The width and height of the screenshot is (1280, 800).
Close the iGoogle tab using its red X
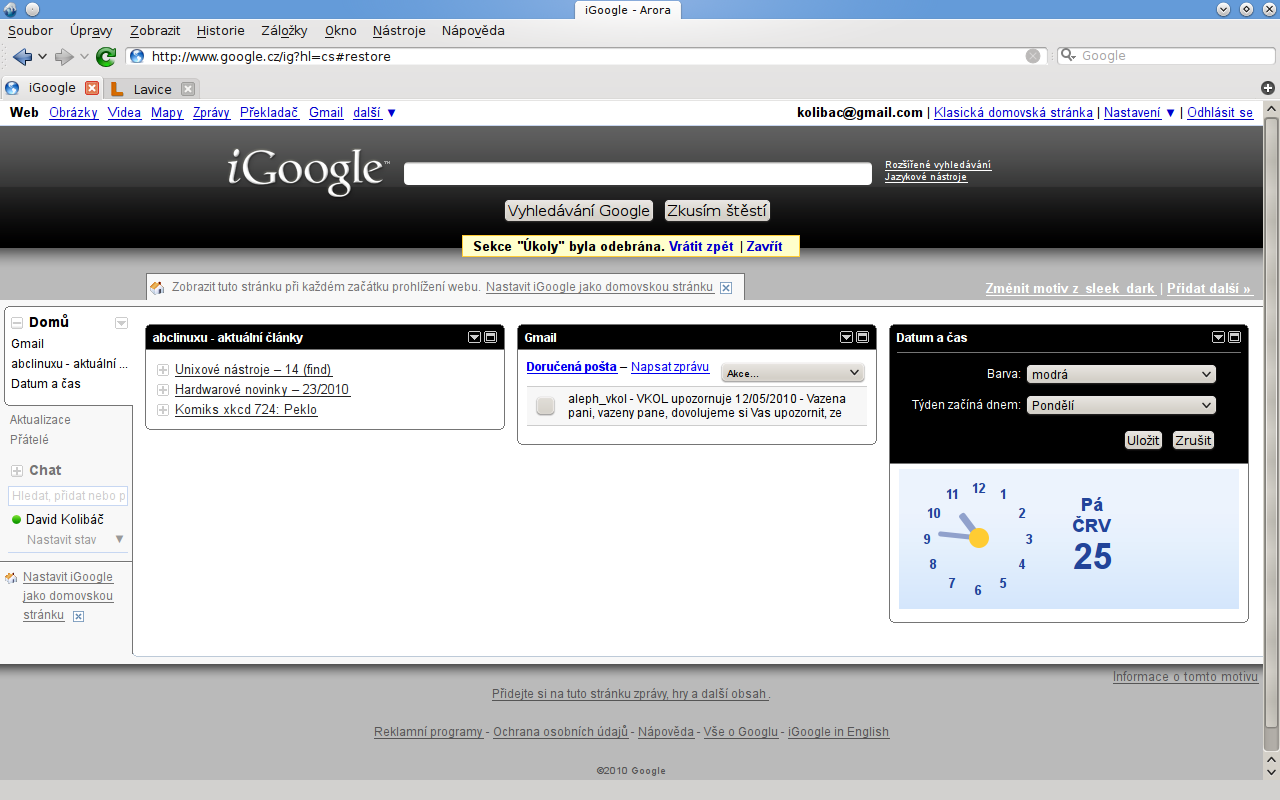tap(92, 88)
